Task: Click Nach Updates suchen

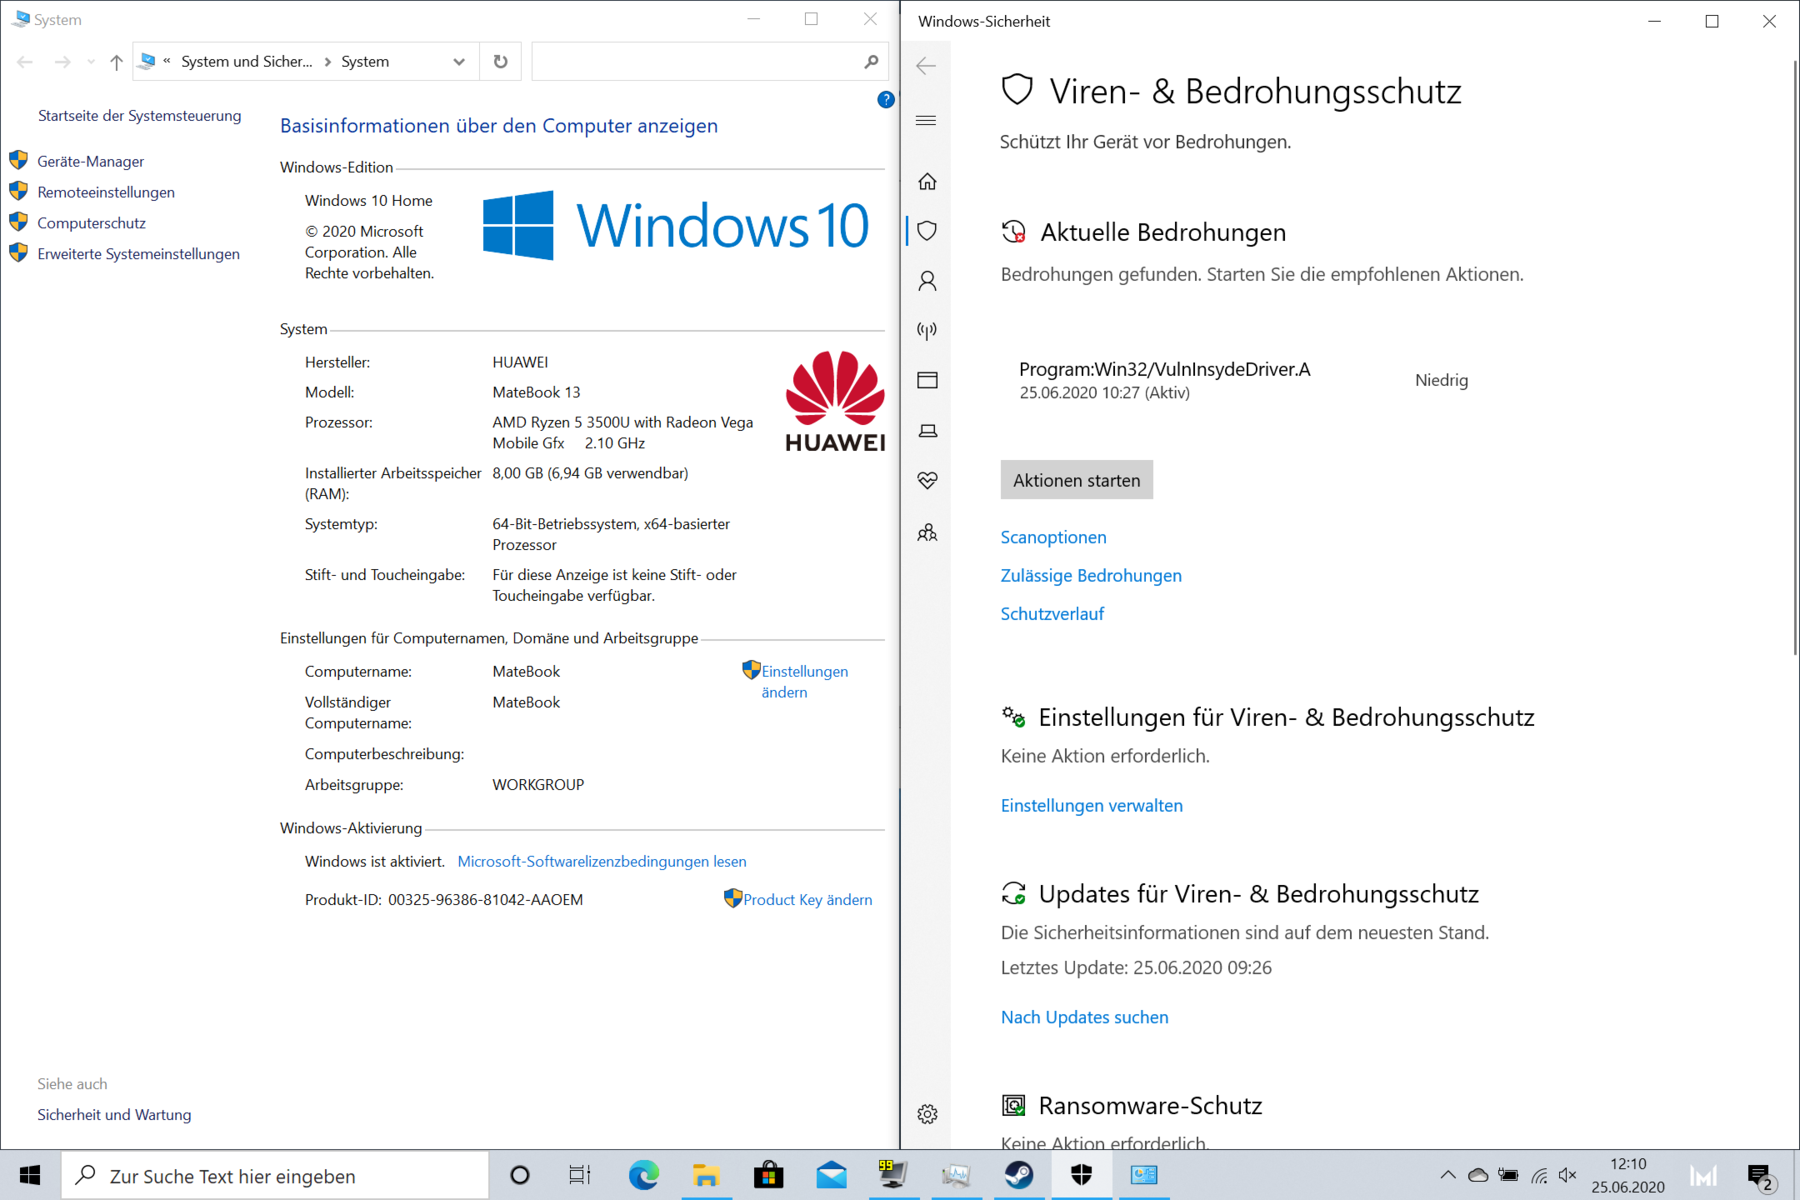Action: 1084,1017
